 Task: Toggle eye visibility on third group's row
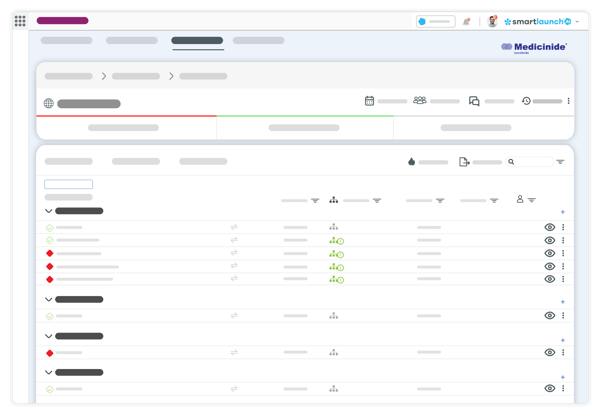click(550, 352)
